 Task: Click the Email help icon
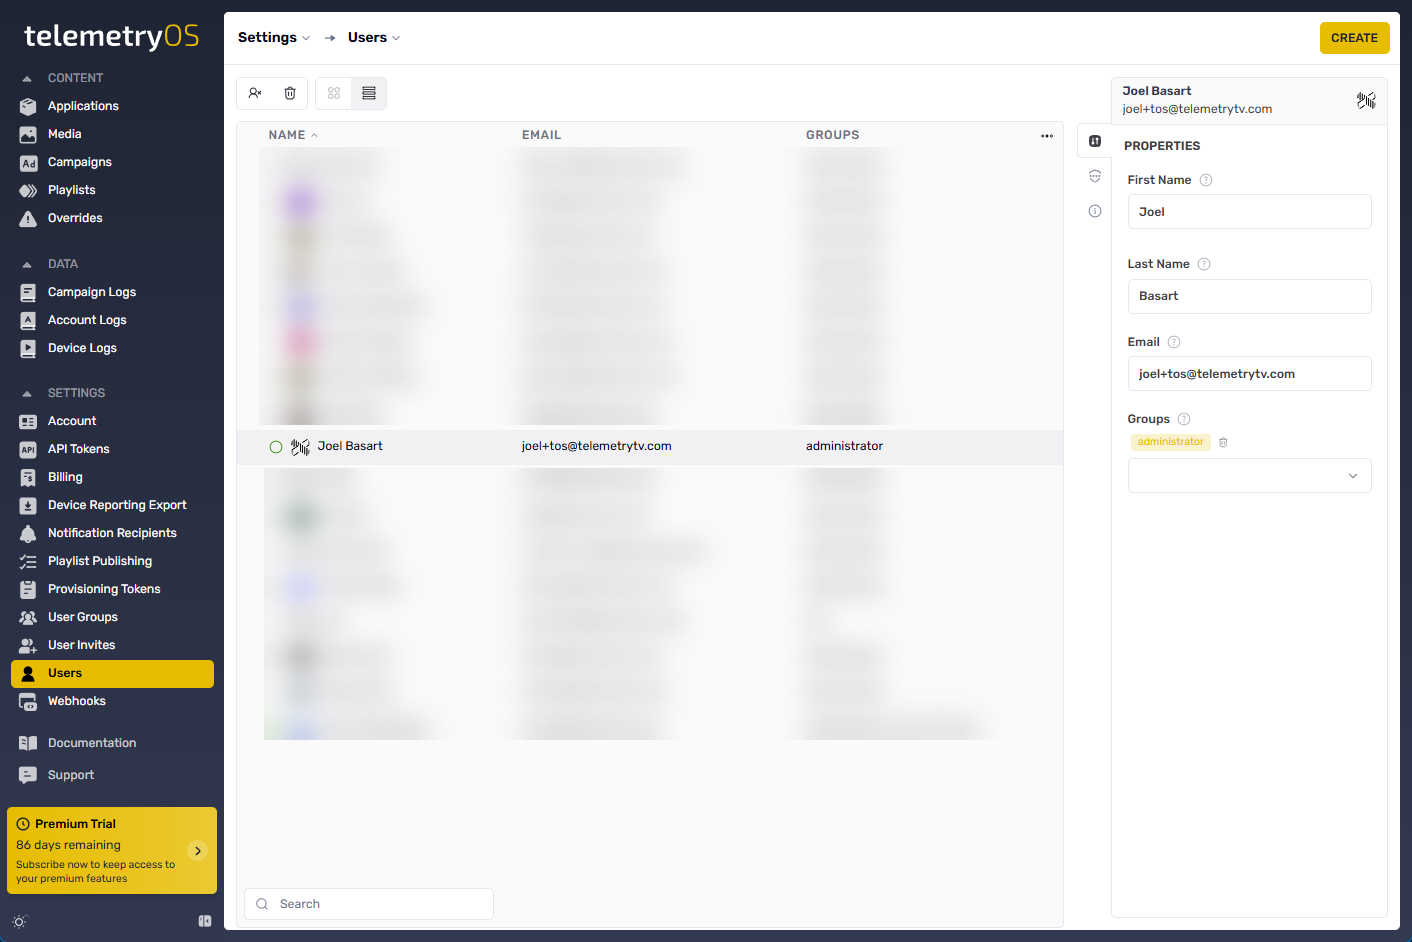pos(1174,342)
